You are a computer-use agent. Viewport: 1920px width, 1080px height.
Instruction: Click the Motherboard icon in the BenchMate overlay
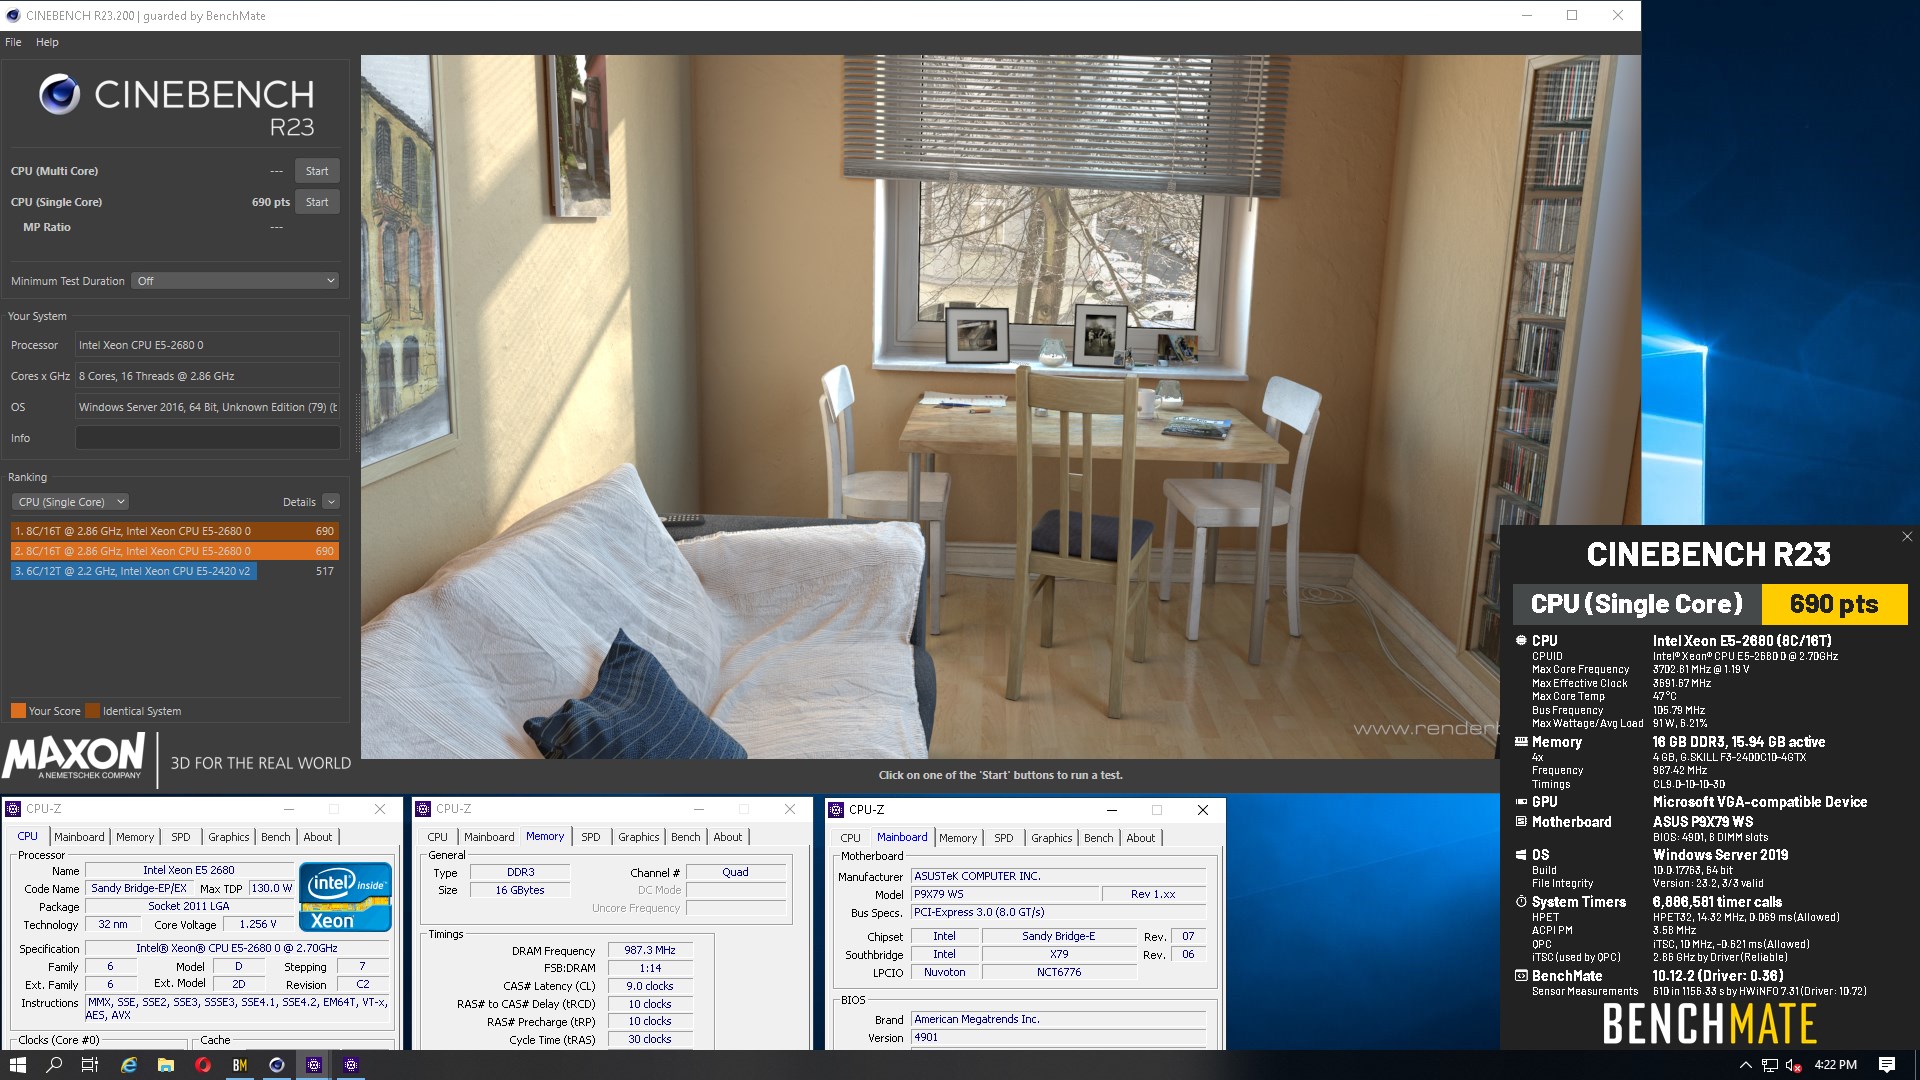pos(1520,822)
